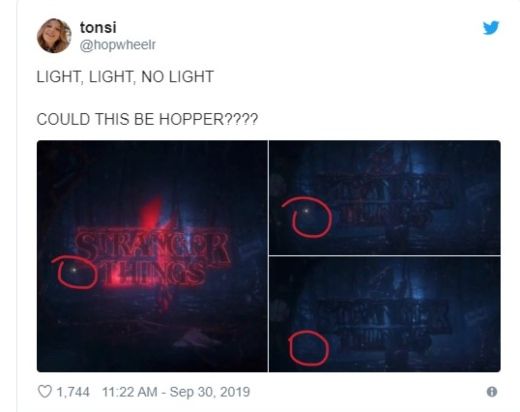Open the @hopwheelr handle link
Image resolution: width=520 pixels, height=412 pixels.
117,45
